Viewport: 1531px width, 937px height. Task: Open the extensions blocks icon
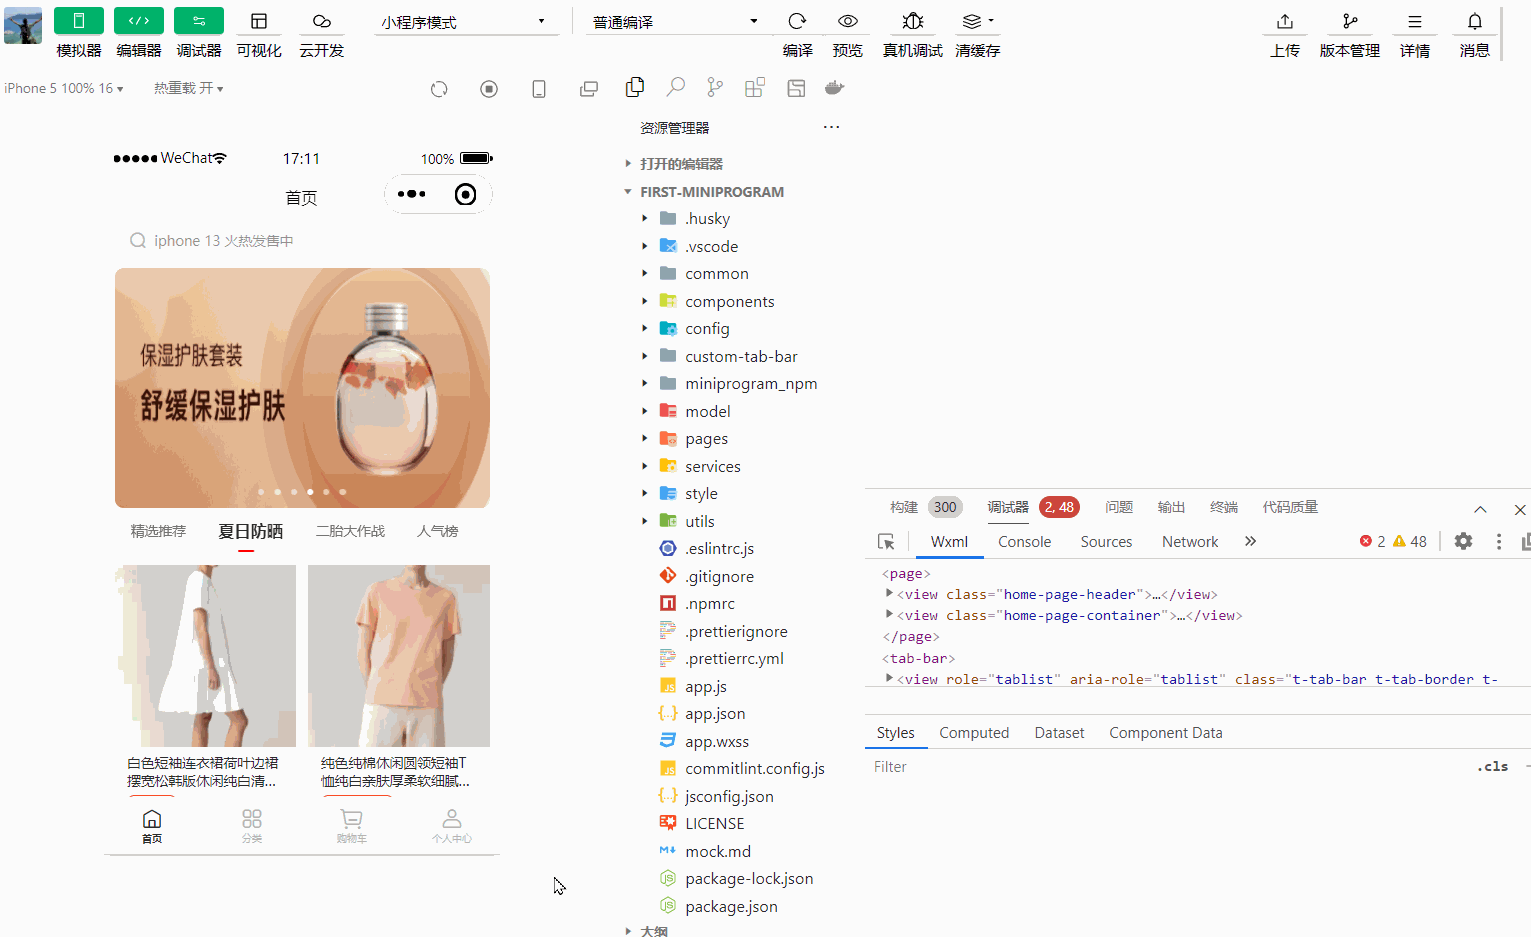pos(755,88)
